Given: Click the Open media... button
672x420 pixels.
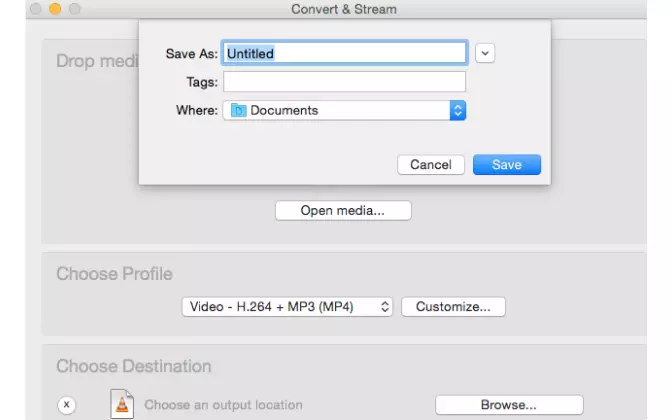Looking at the screenshot, I should 342,211.
